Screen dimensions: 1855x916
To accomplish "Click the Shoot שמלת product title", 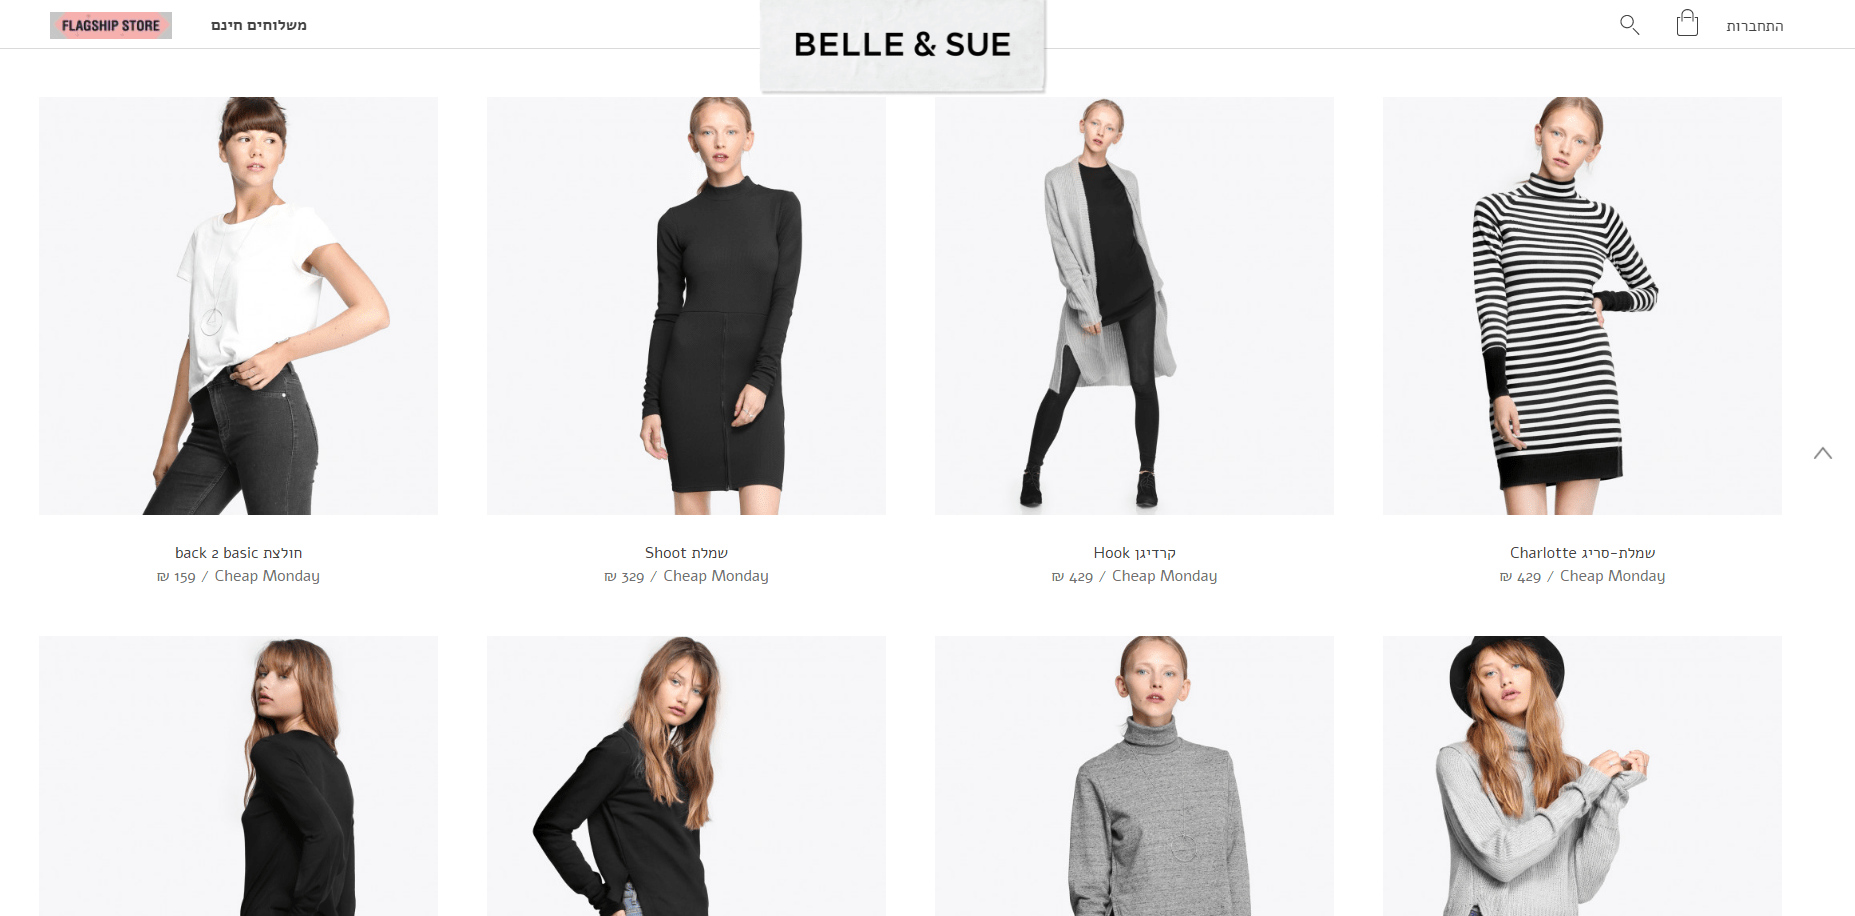I will point(686,553).
